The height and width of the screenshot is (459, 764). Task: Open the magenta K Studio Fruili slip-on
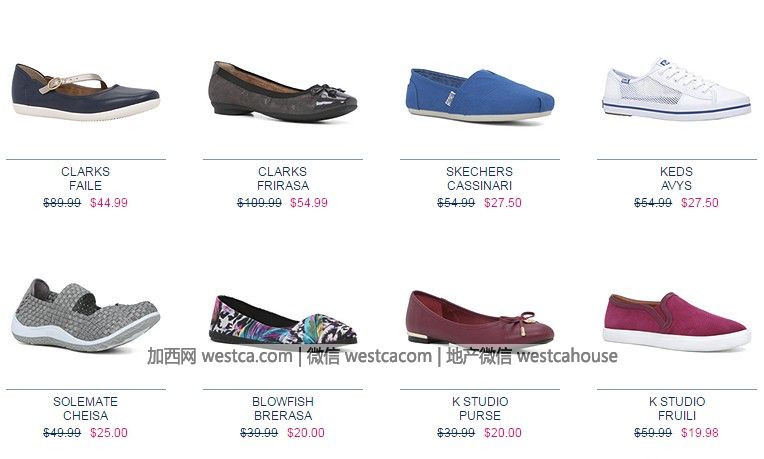tap(676, 322)
